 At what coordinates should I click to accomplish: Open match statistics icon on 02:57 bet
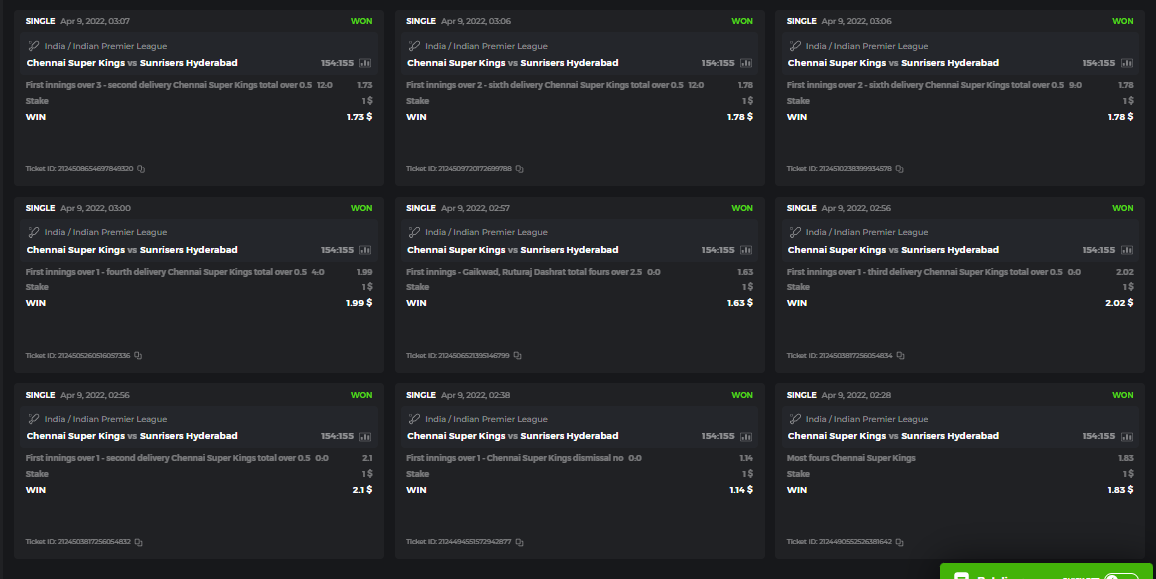pos(746,250)
